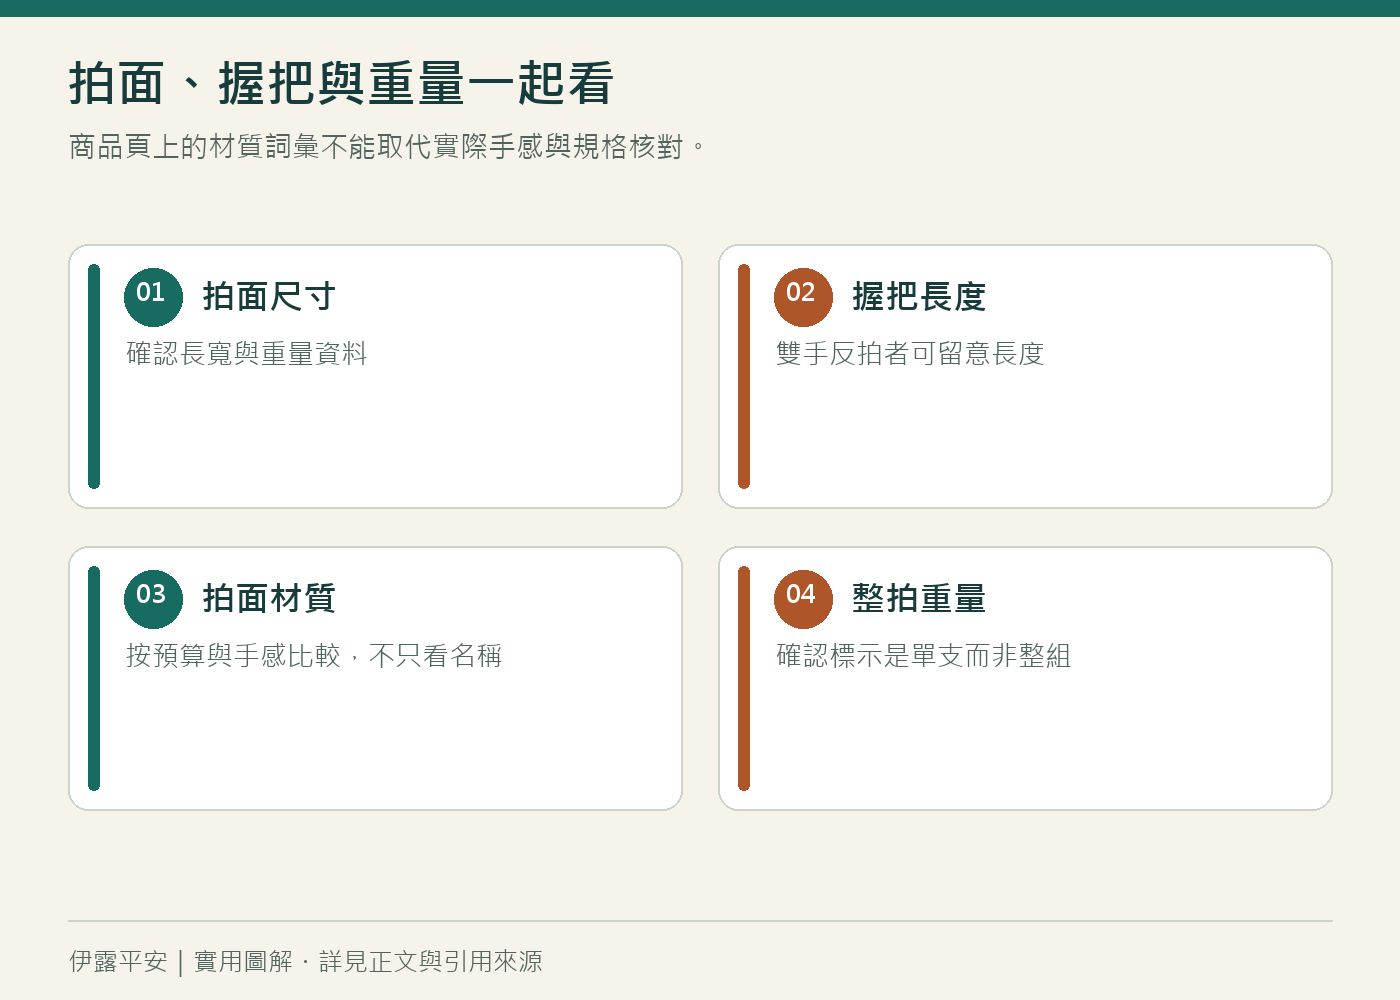Click the subtitle about 材質詞彙 and 規格核對
The height and width of the screenshot is (1000, 1400).
(387, 147)
